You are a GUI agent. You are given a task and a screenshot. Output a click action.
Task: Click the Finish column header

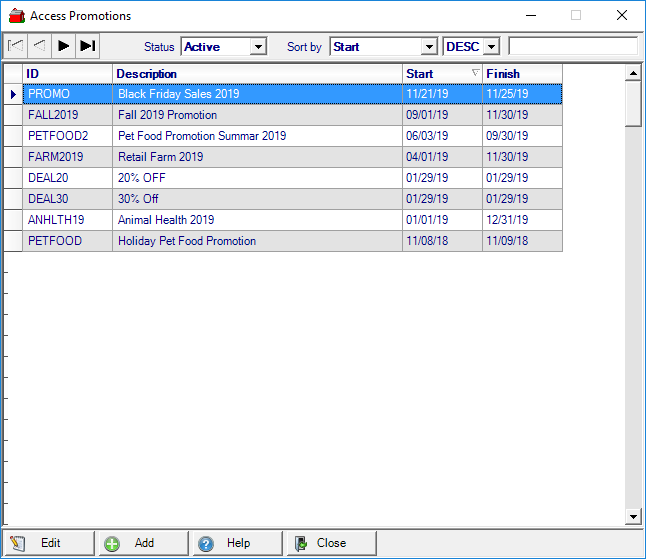pyautogui.click(x=521, y=74)
